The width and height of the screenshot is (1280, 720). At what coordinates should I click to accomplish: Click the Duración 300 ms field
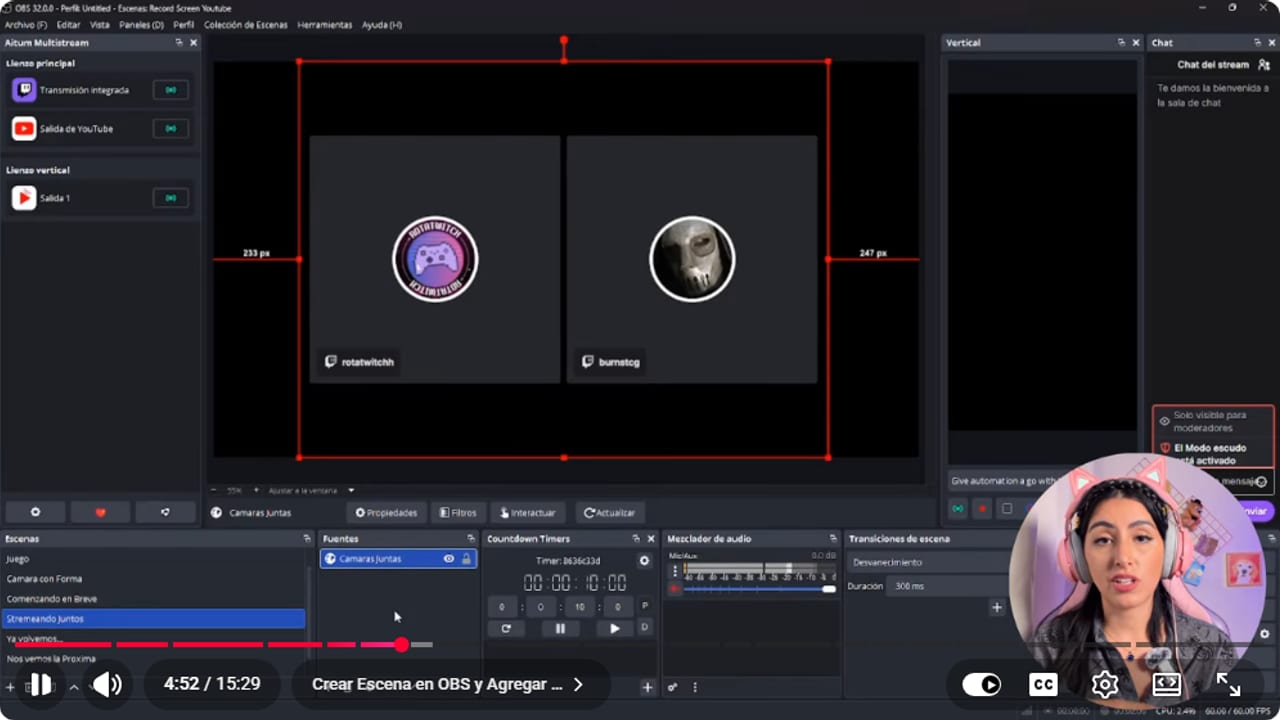tap(948, 586)
